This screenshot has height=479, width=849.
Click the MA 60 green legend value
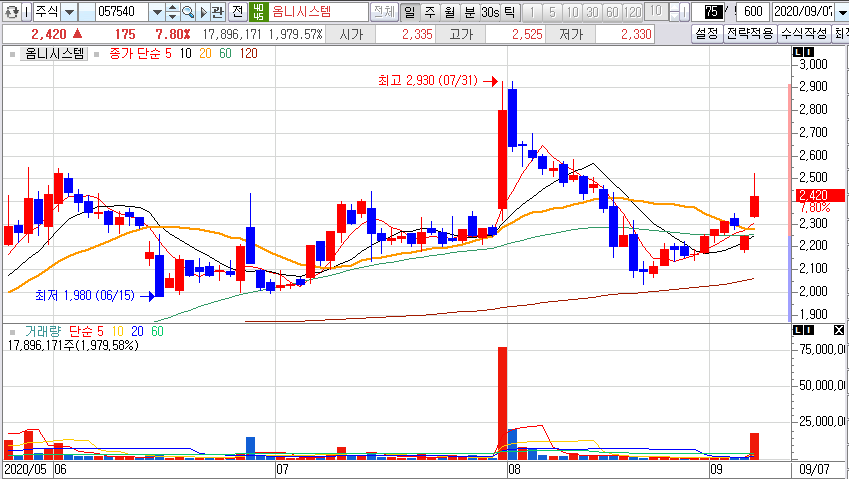pyautogui.click(x=225, y=54)
